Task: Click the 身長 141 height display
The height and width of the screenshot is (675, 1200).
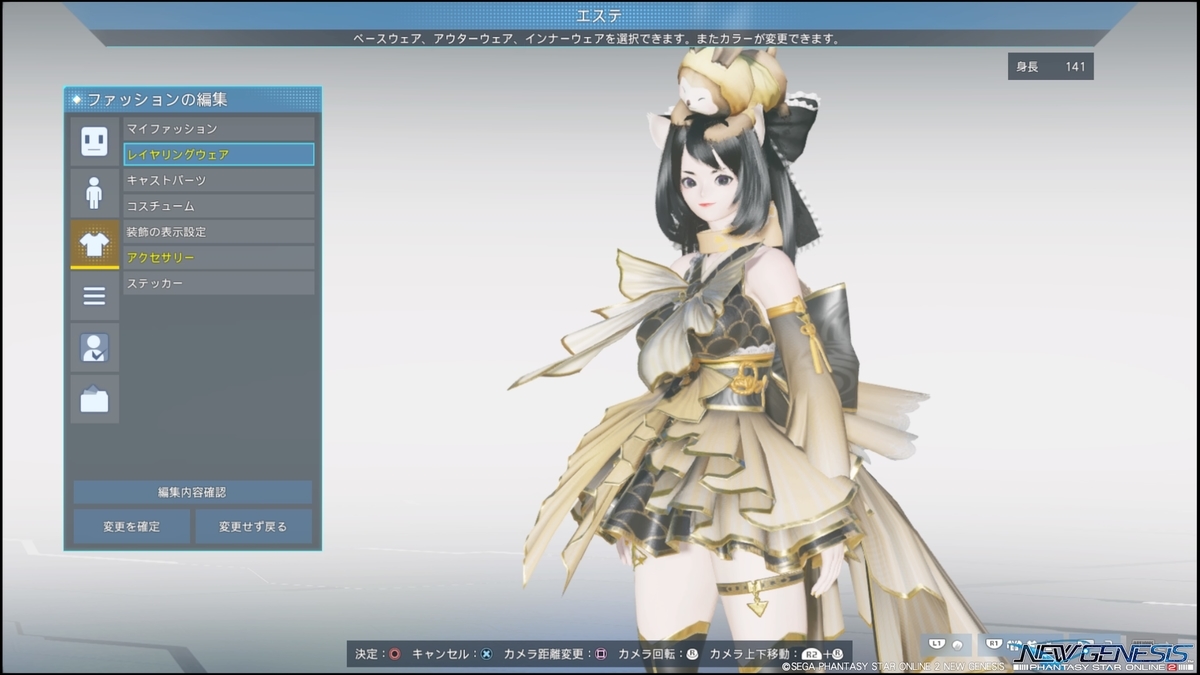Action: 1050,67
